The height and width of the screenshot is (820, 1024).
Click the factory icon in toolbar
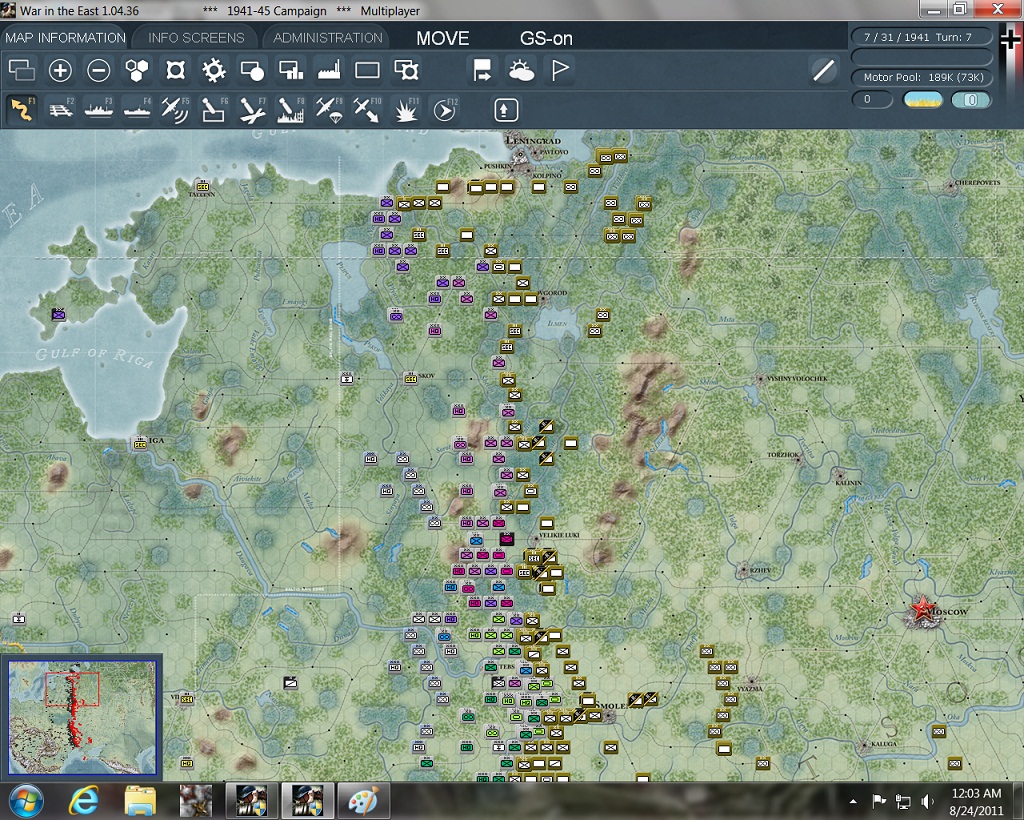(328, 70)
